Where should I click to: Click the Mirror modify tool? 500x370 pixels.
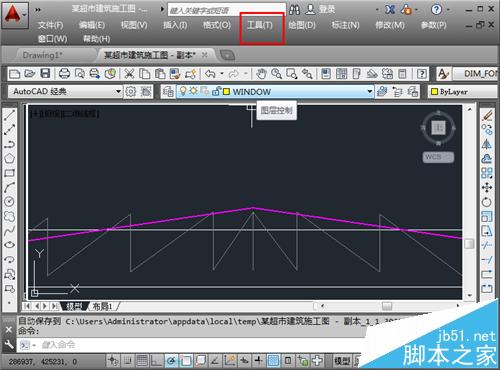click(487, 144)
